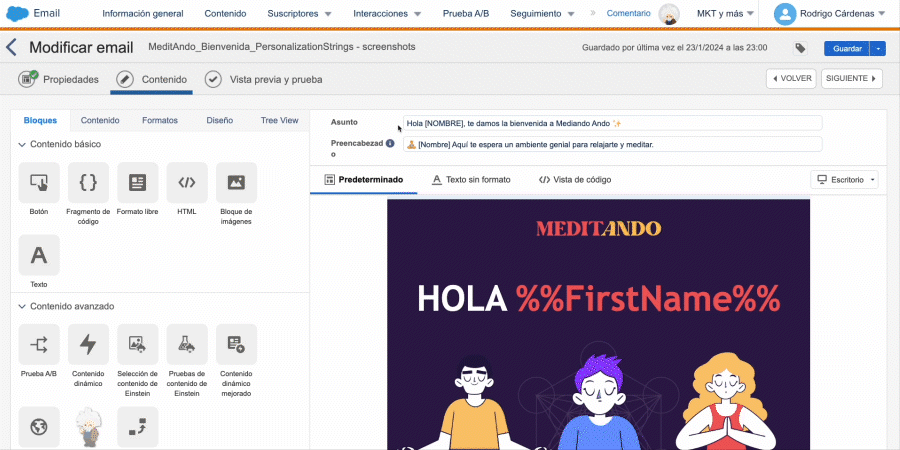Image resolution: width=900 pixels, height=450 pixels.
Task: Select the Botón content block icon
Action: coord(39,182)
